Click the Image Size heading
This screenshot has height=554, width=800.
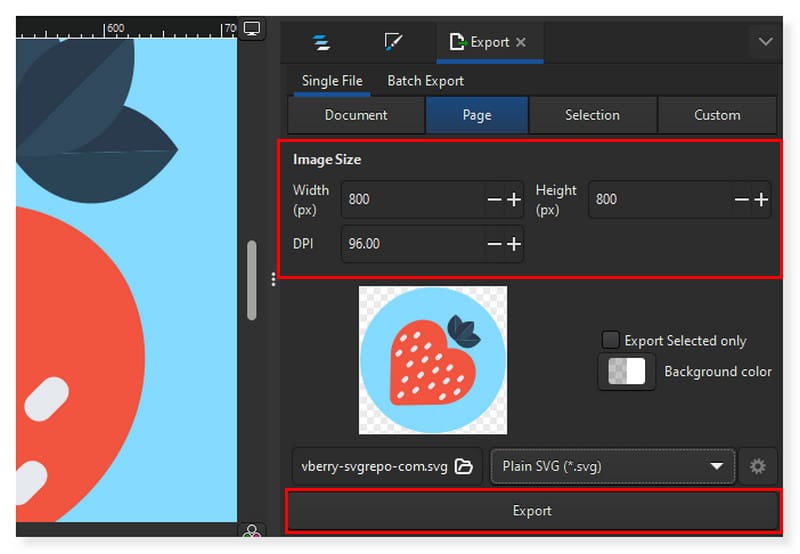(327, 160)
